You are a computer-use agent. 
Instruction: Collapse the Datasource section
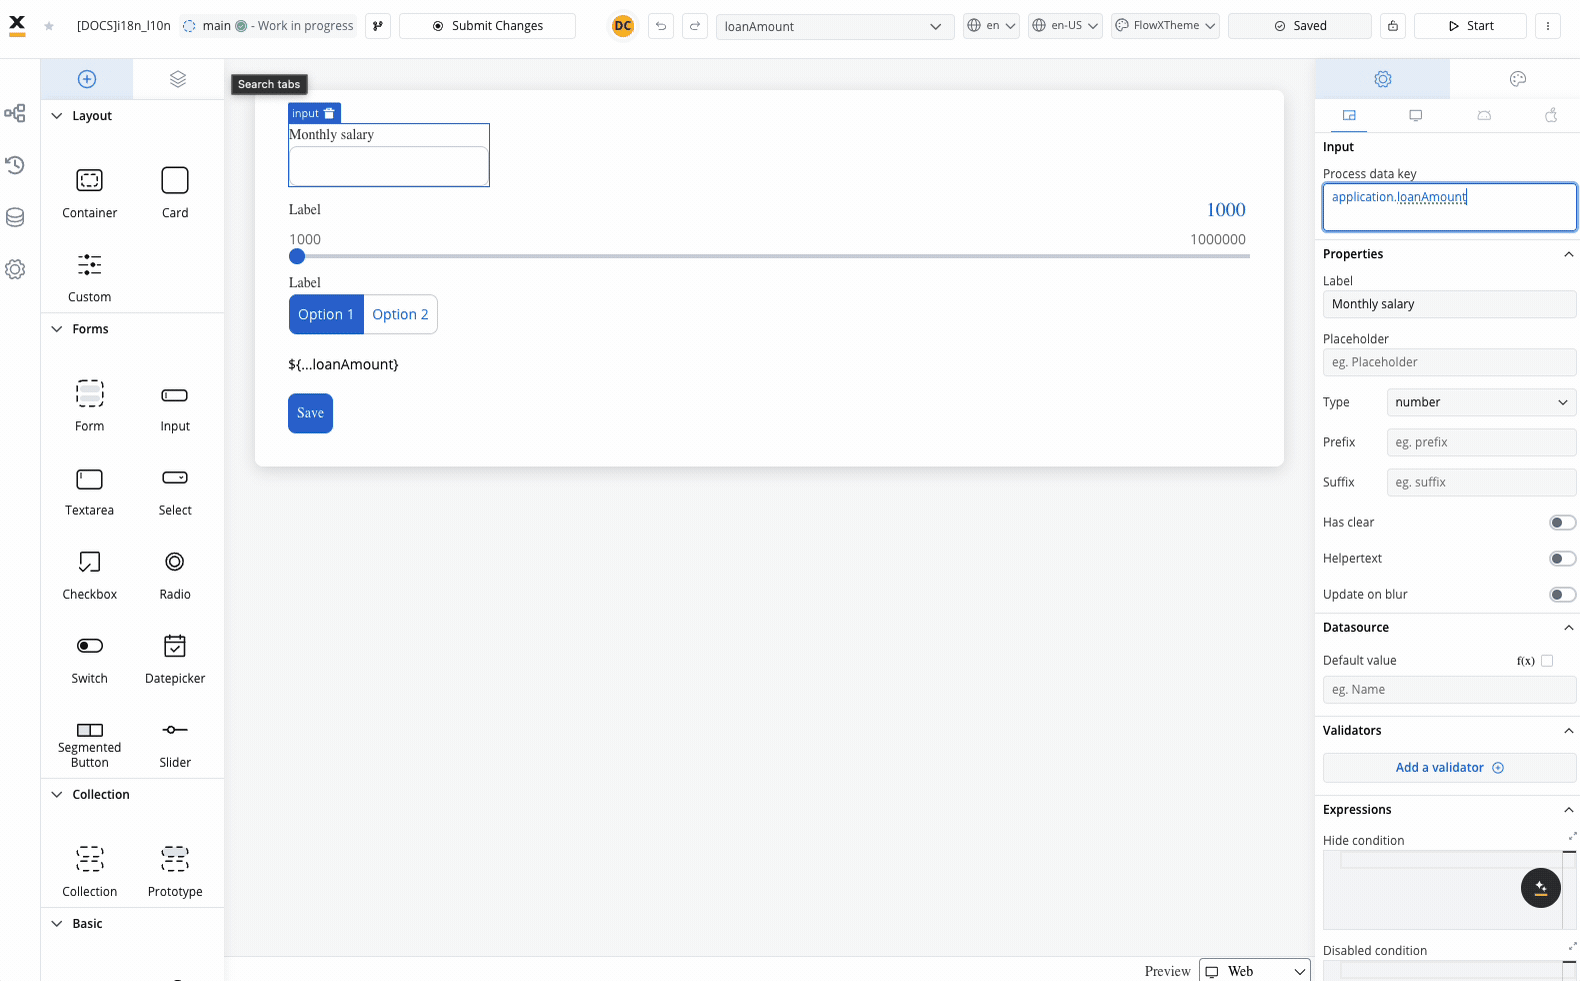pyautogui.click(x=1569, y=628)
